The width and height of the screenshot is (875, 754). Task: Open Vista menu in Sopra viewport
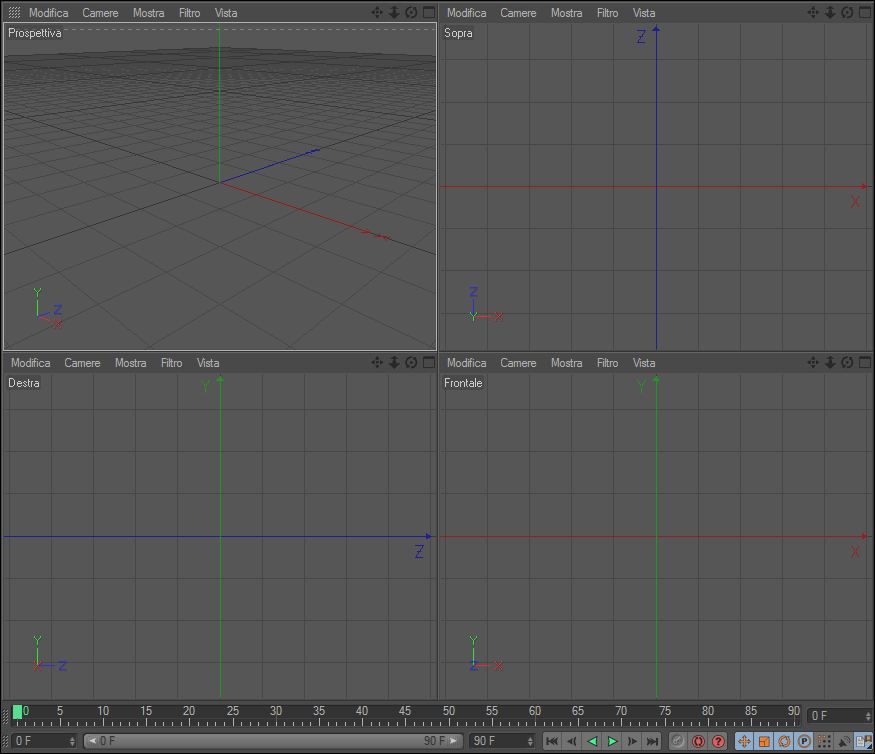click(643, 12)
